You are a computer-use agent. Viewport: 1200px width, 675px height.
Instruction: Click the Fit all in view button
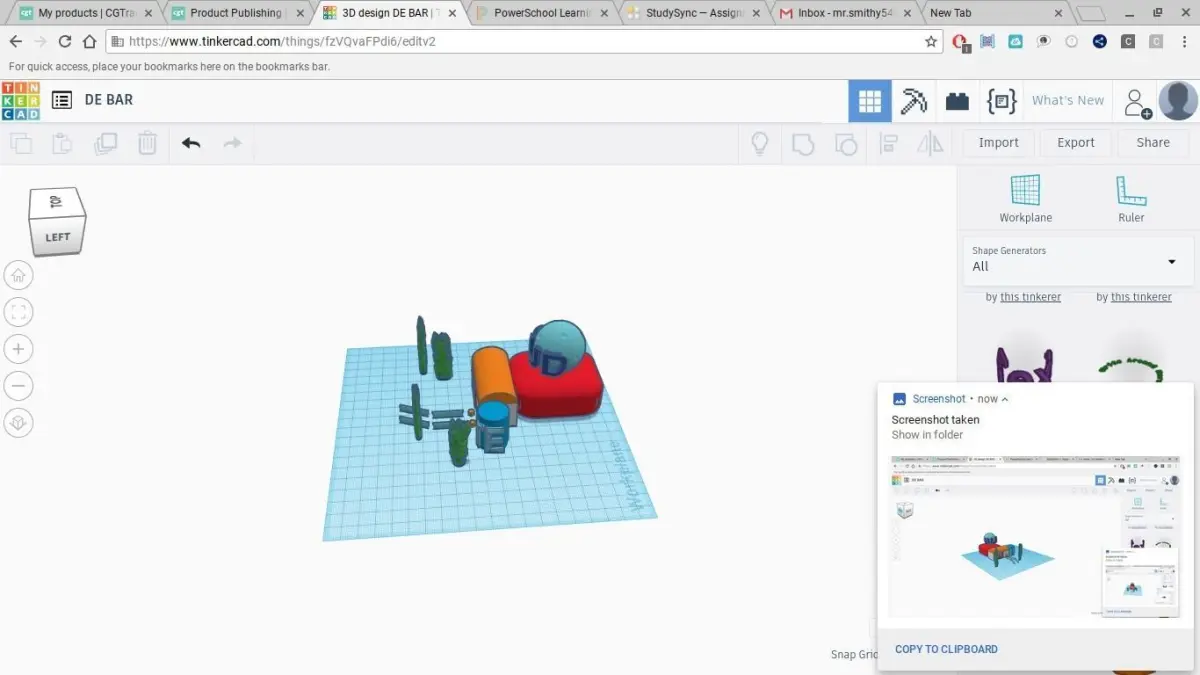[x=18, y=312]
